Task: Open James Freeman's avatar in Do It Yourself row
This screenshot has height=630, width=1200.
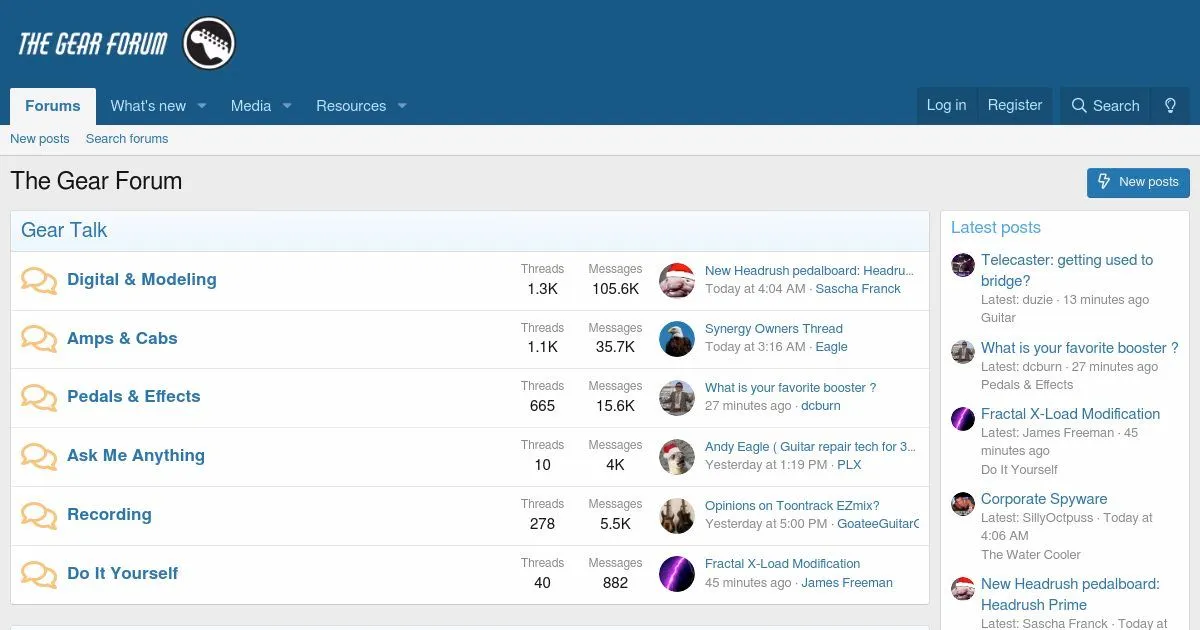Action: [x=677, y=574]
